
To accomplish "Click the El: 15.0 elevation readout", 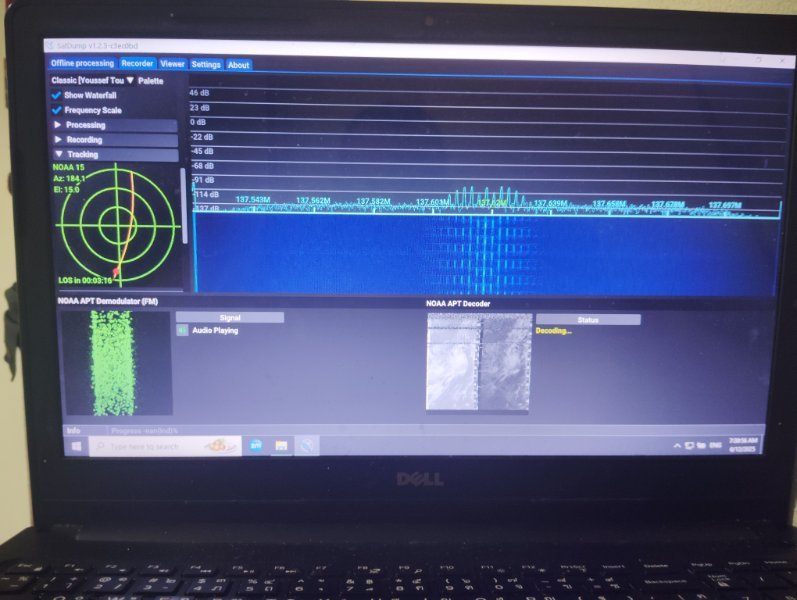I will [x=67, y=190].
